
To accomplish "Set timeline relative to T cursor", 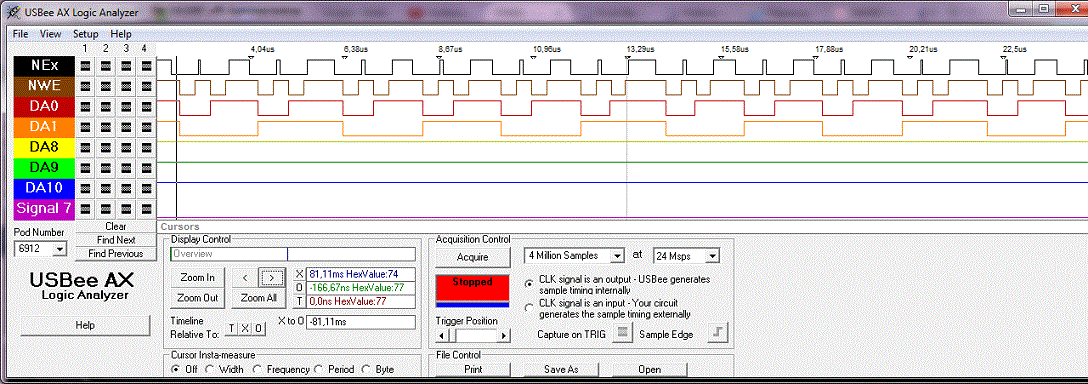I will click(232, 328).
